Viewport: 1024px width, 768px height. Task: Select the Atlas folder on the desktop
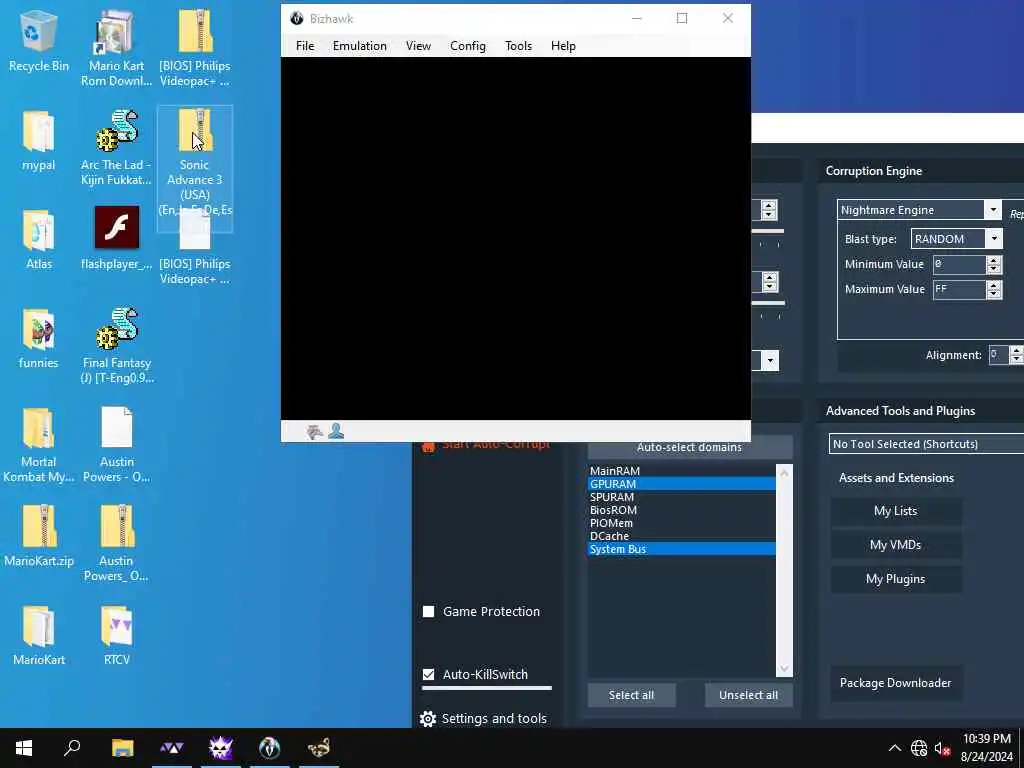(39, 240)
